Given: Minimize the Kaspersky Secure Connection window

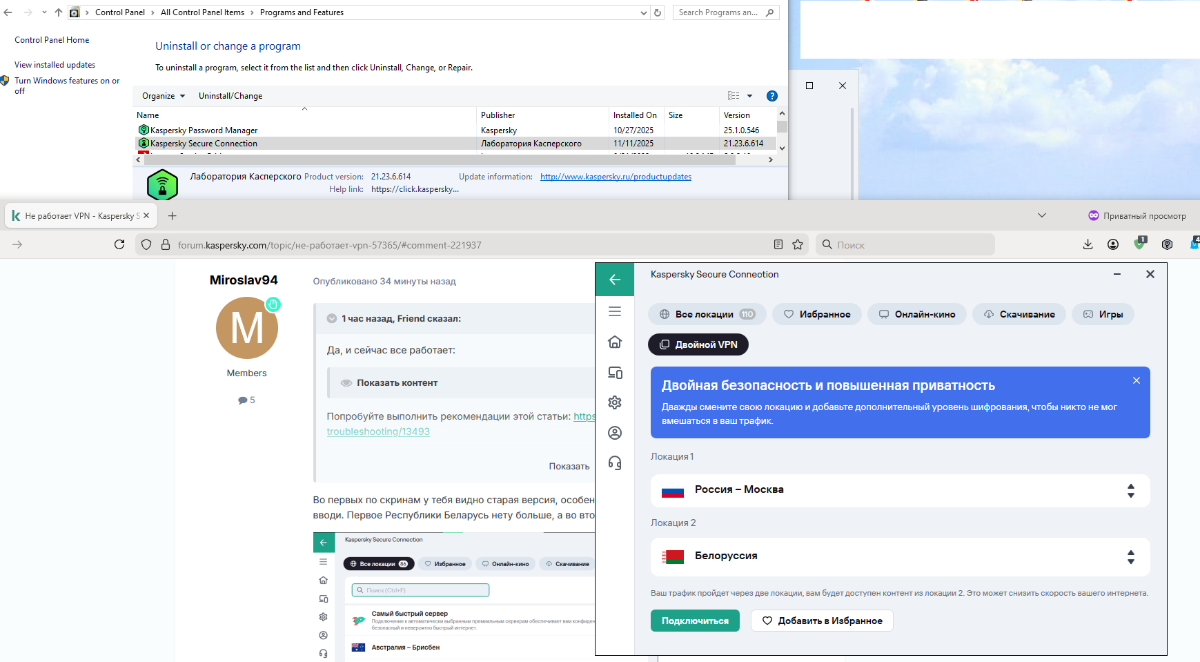Looking at the screenshot, I should point(1117,274).
